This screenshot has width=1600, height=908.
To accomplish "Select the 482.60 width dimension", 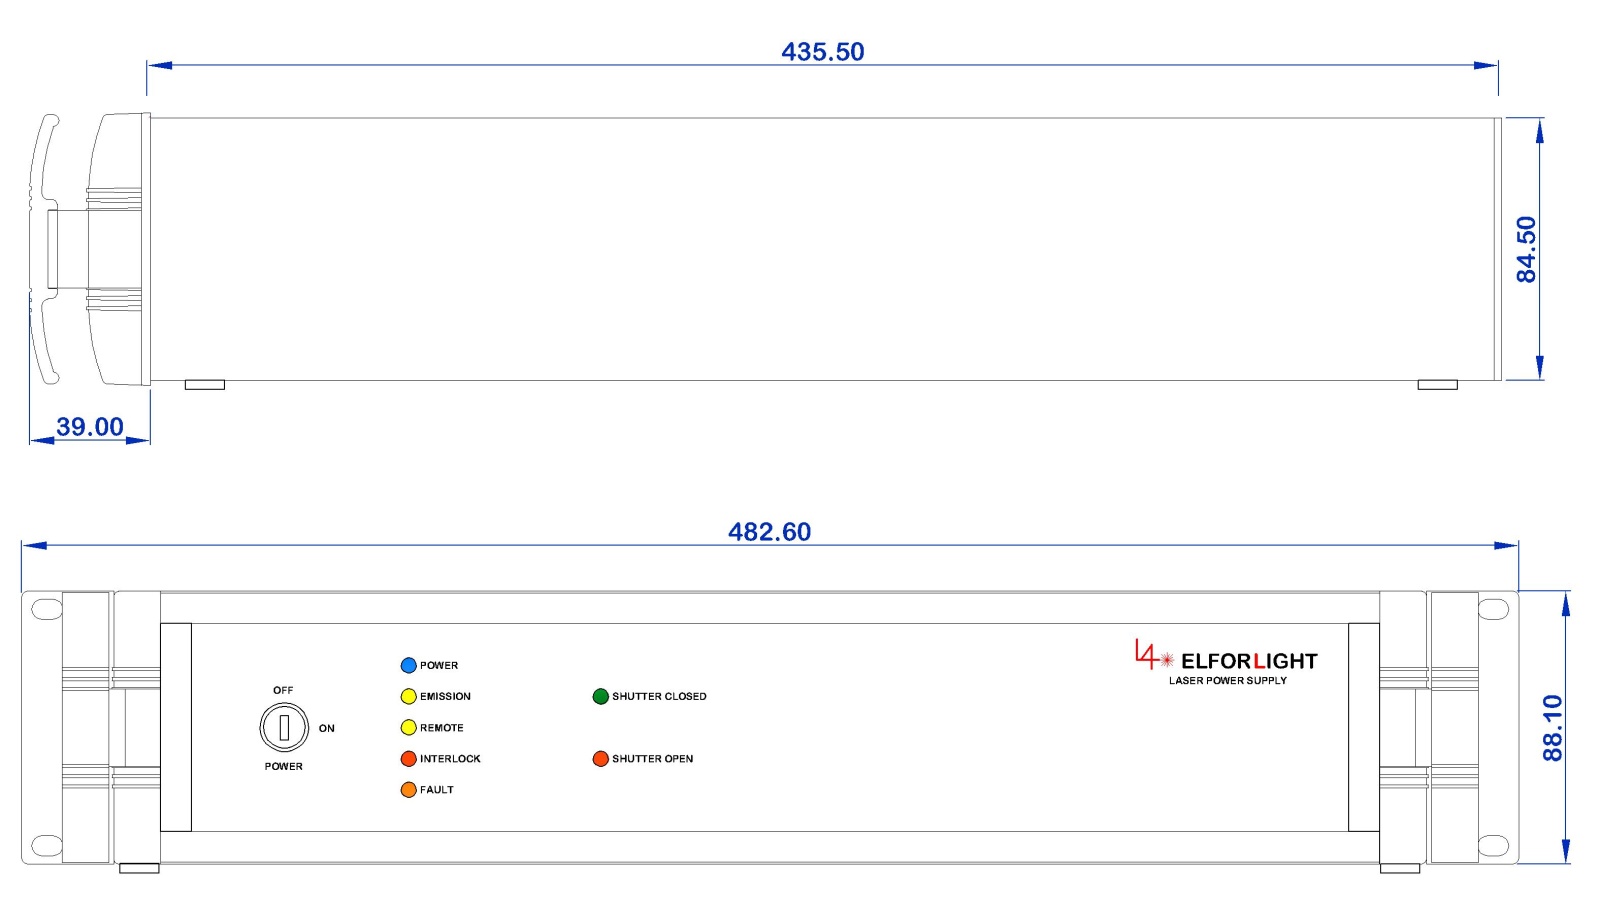I will pyautogui.click(x=769, y=532).
